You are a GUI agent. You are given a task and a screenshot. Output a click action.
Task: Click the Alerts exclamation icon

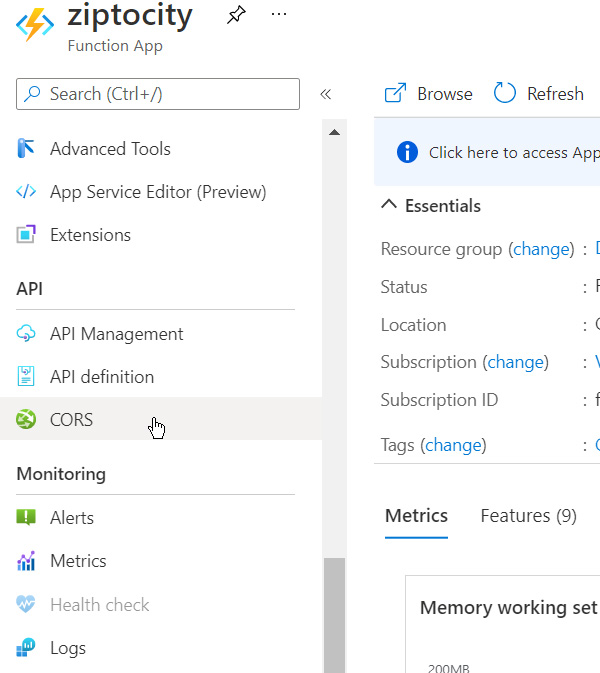click(x=26, y=517)
